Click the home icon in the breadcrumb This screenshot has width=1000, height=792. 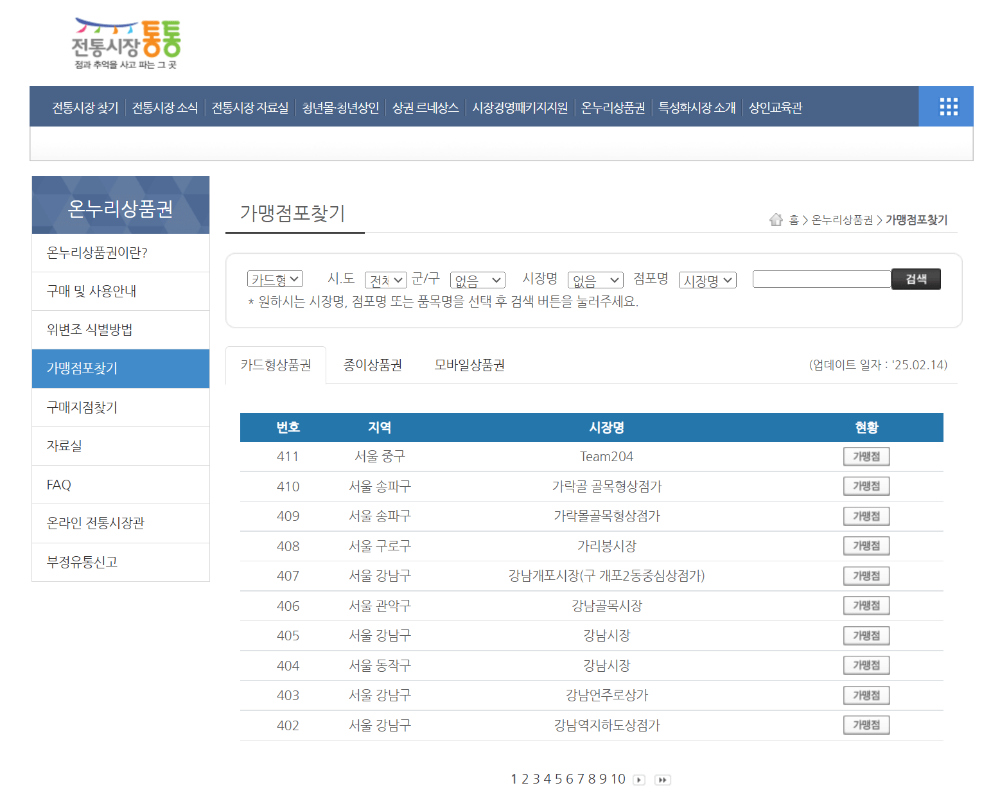774,219
